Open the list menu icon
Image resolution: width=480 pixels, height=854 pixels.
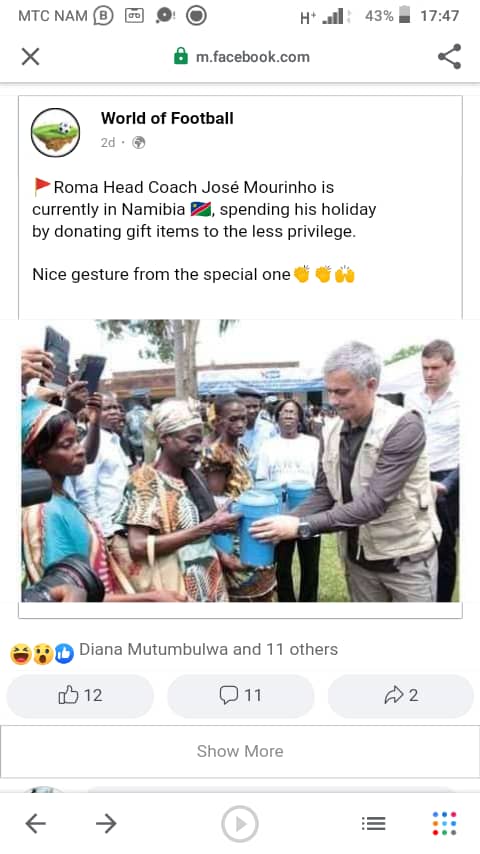[374, 824]
